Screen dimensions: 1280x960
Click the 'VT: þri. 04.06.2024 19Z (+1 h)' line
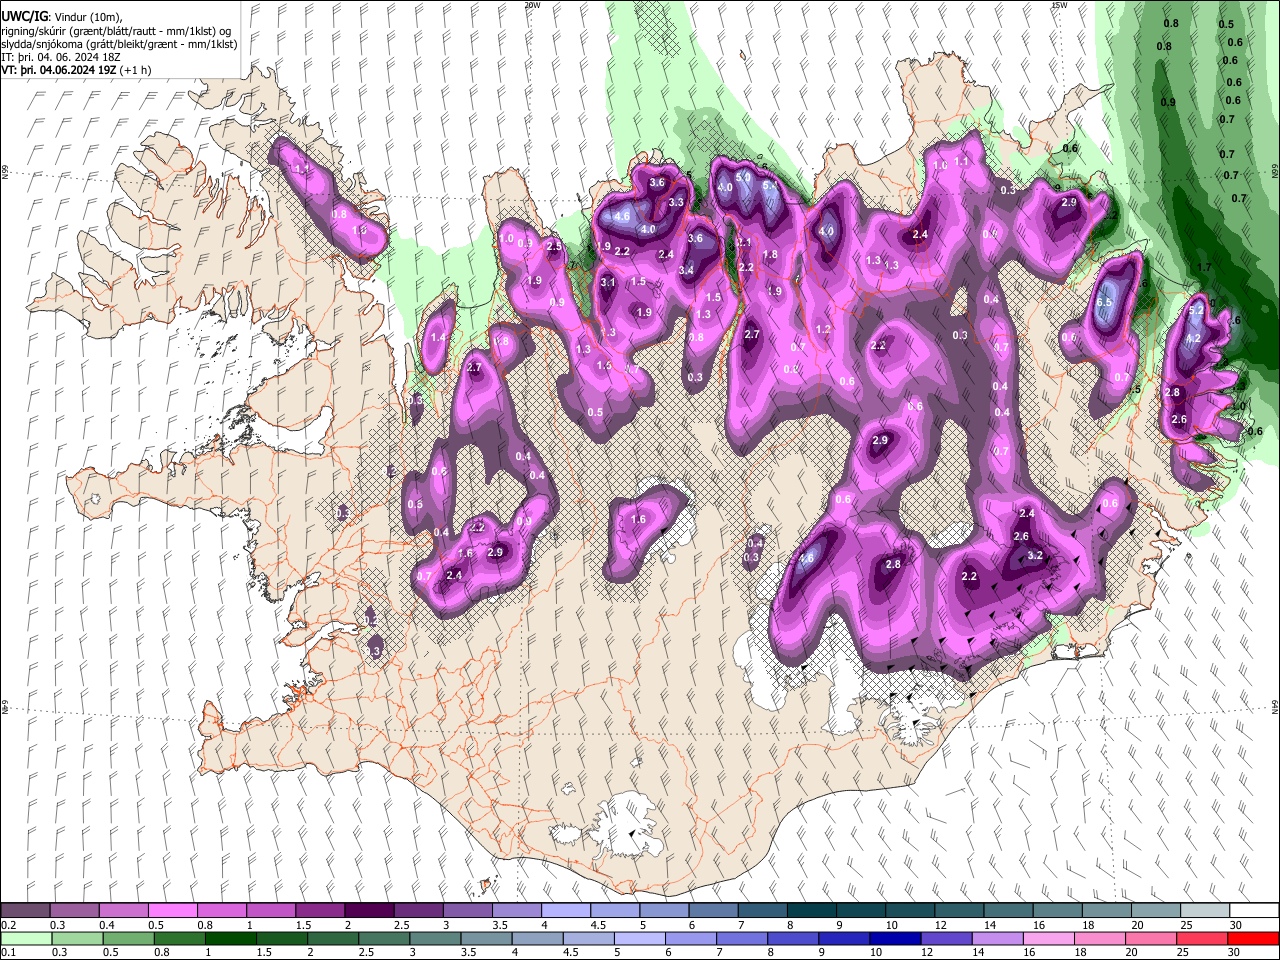click(77, 70)
